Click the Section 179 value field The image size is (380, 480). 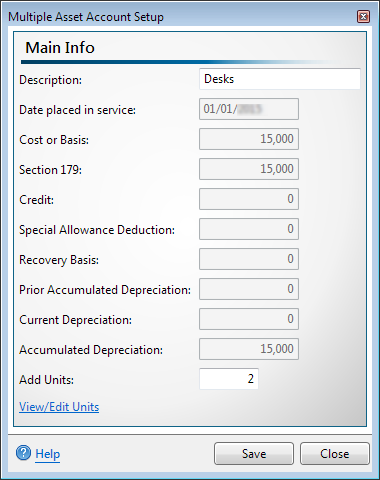(249, 169)
